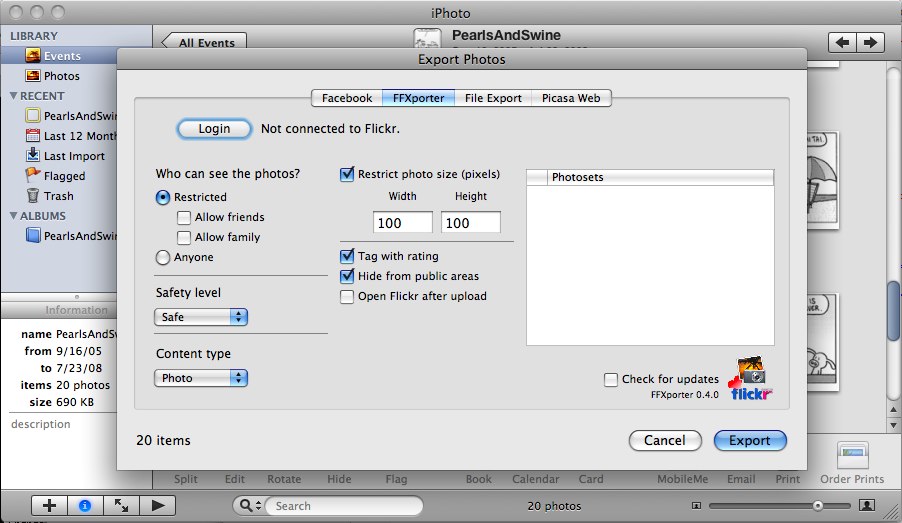Go to next event with right arrow
Viewport: 902px width, 523px height.
871,43
